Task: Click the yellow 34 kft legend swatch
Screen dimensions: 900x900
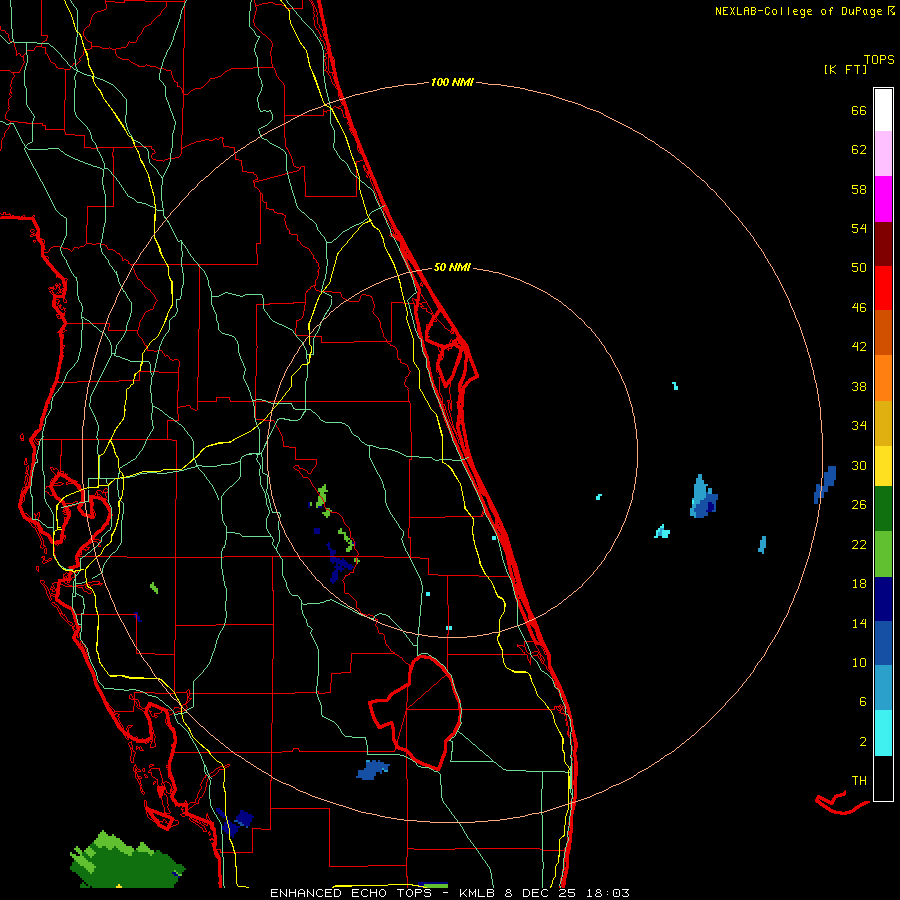Action: (x=883, y=465)
